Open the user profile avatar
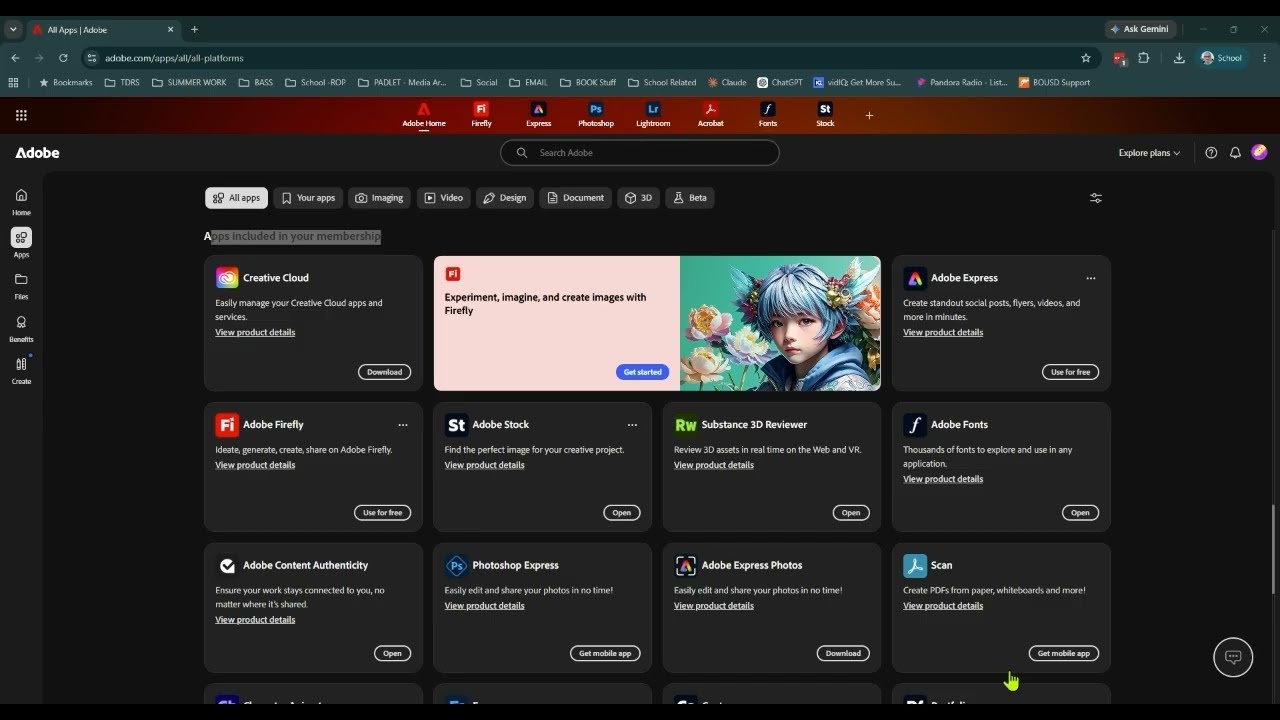1280x720 pixels. (1259, 152)
